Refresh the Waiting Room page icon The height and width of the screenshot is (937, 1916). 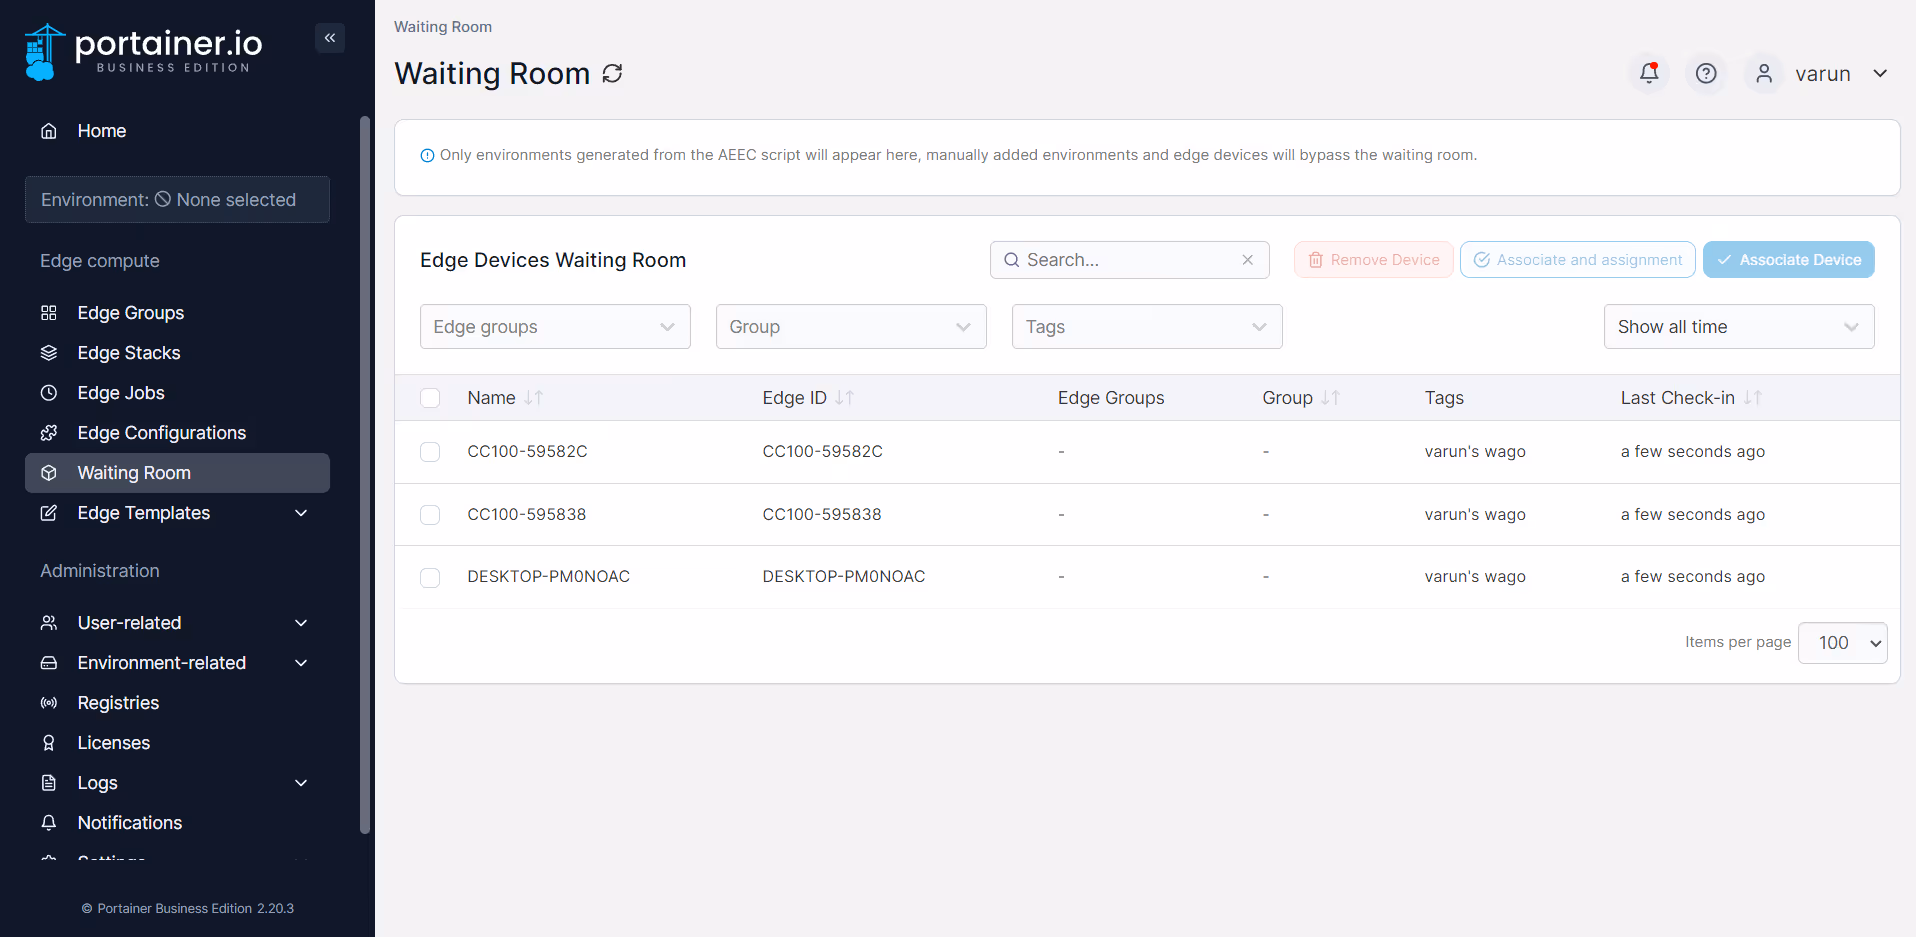(613, 73)
